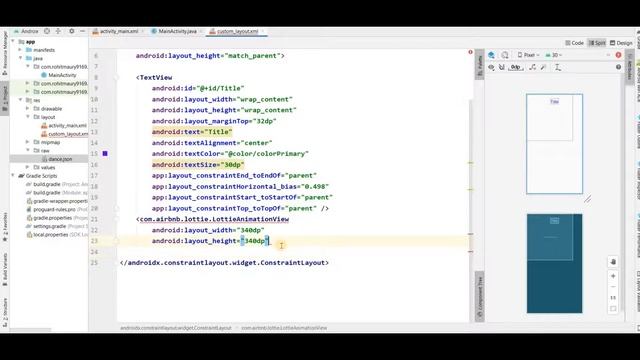This screenshot has width=640, height=360.
Task: Click the infer constraints wand icon
Action: point(543,67)
